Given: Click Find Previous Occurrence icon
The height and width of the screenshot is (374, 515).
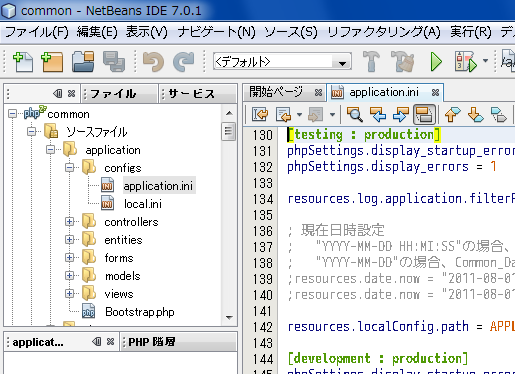Looking at the screenshot, I should pyautogui.click(x=378, y=114).
